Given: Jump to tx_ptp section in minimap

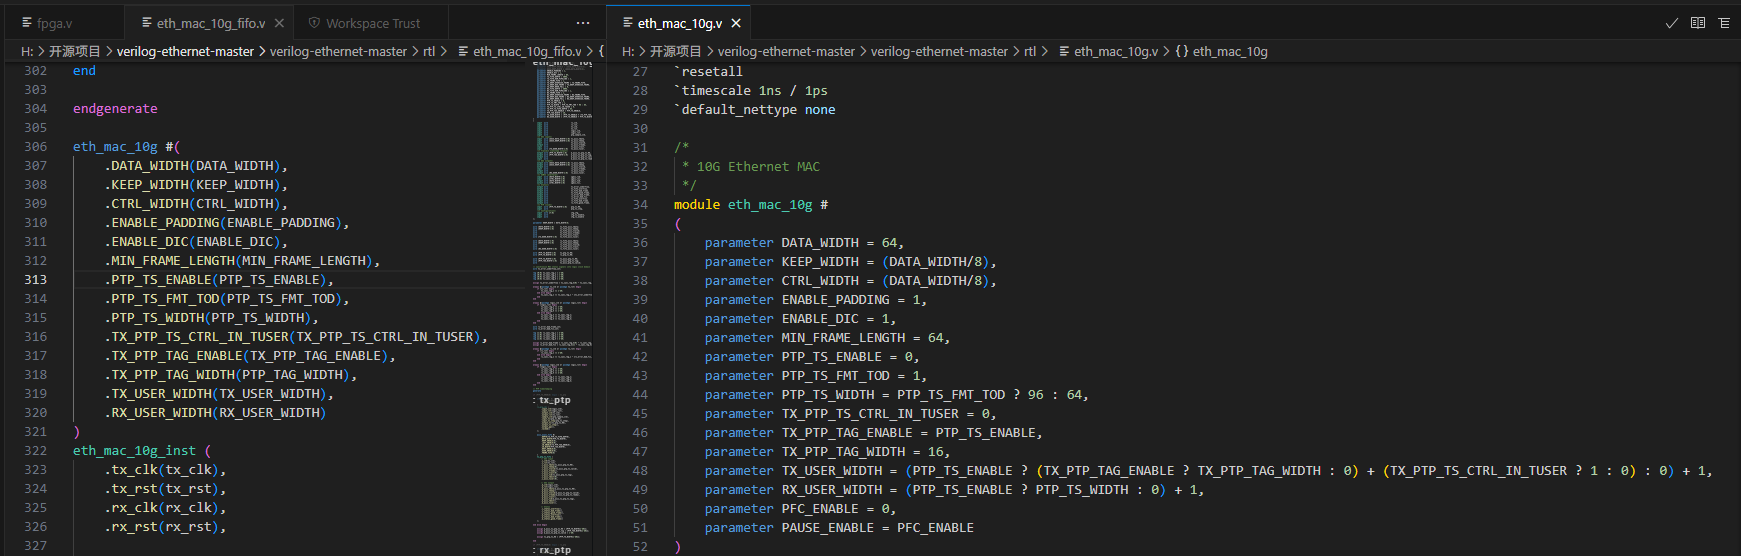Looking at the screenshot, I should (x=555, y=400).
